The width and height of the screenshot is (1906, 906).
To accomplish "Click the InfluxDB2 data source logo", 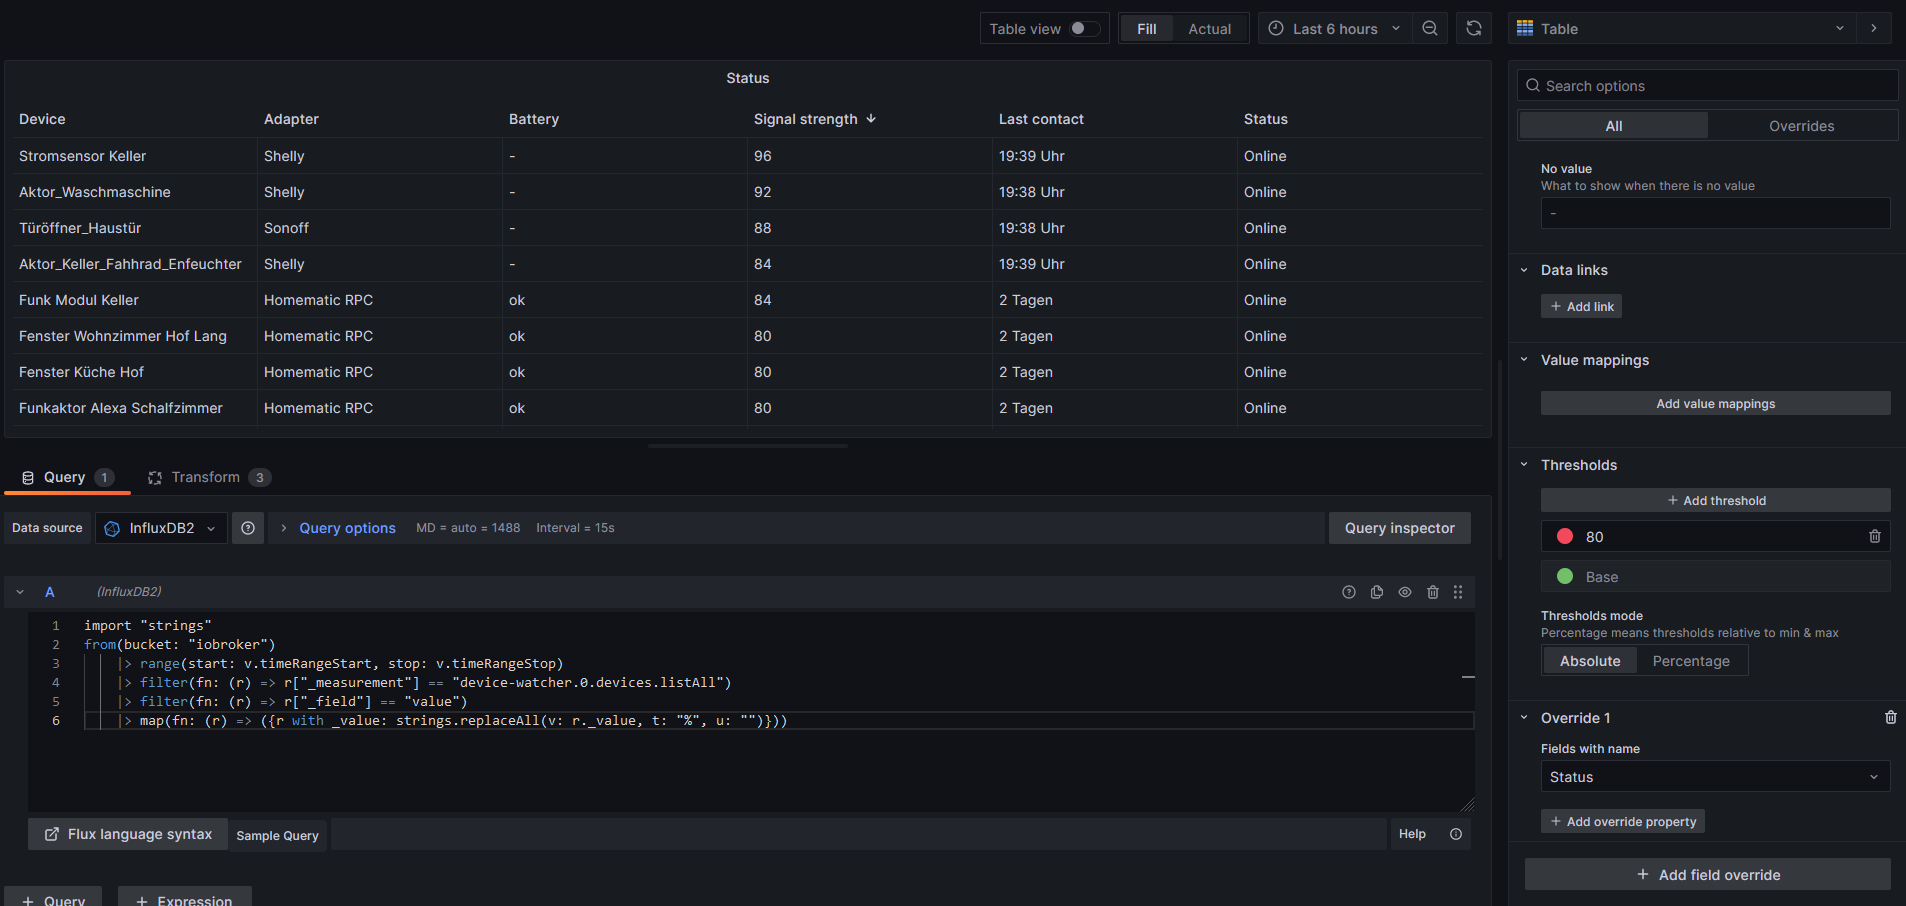I will (x=112, y=528).
